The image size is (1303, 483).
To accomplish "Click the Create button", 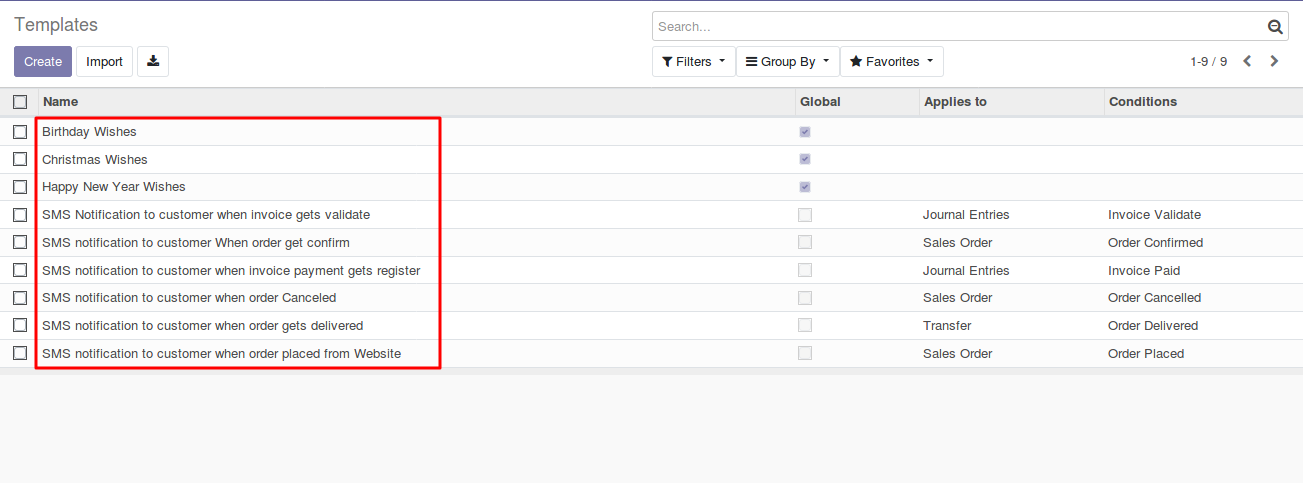I will (43, 61).
